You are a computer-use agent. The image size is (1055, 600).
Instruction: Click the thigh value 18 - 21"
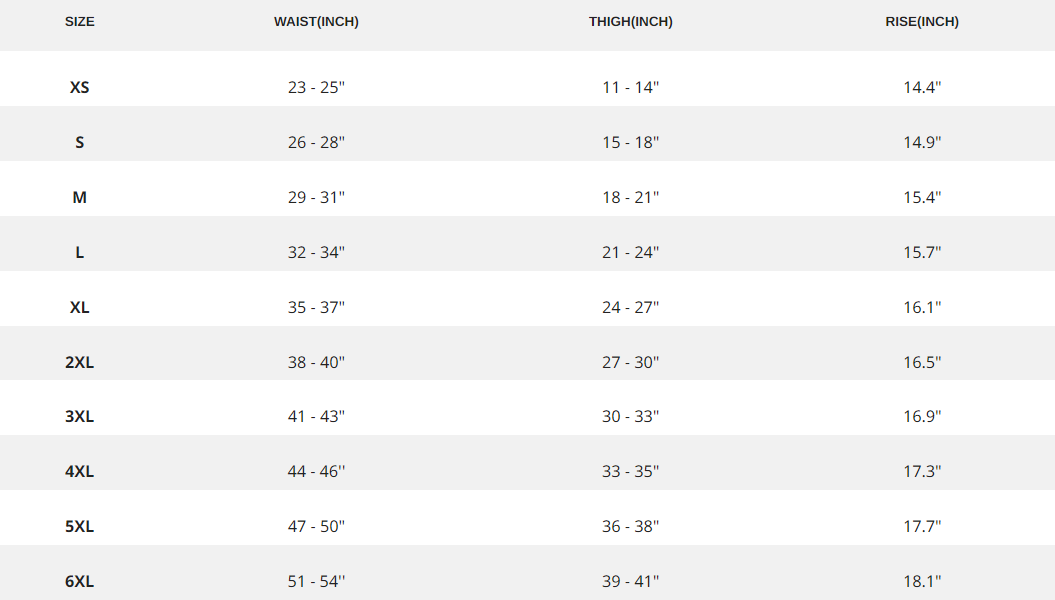630,197
